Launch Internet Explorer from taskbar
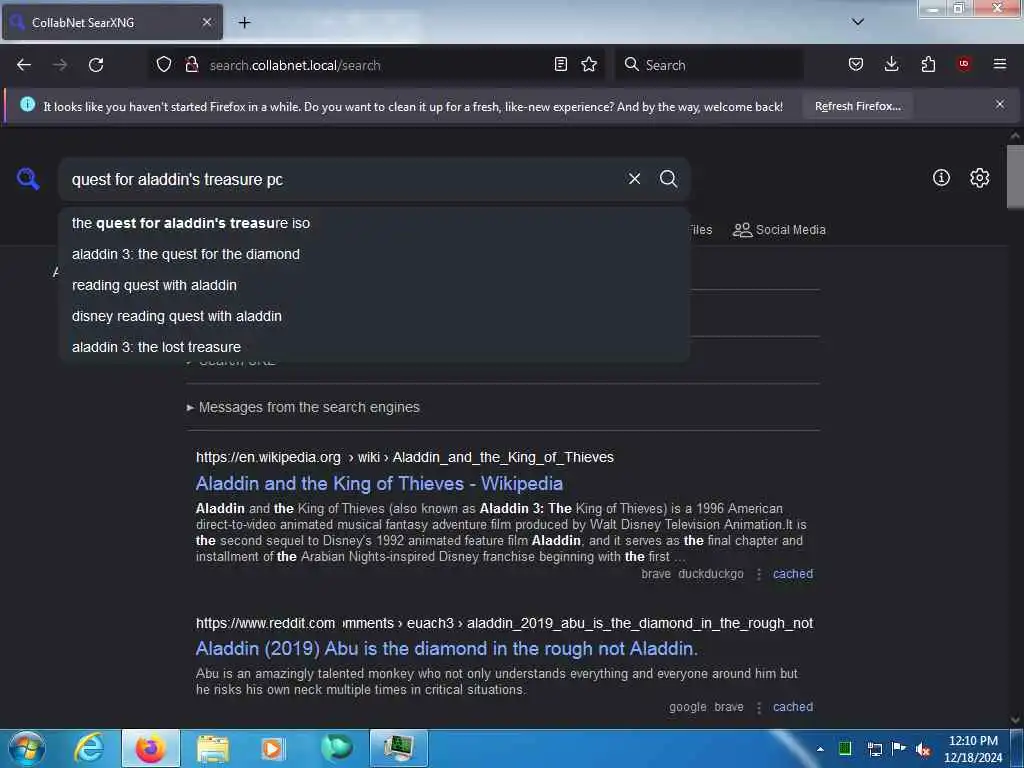 [89, 748]
